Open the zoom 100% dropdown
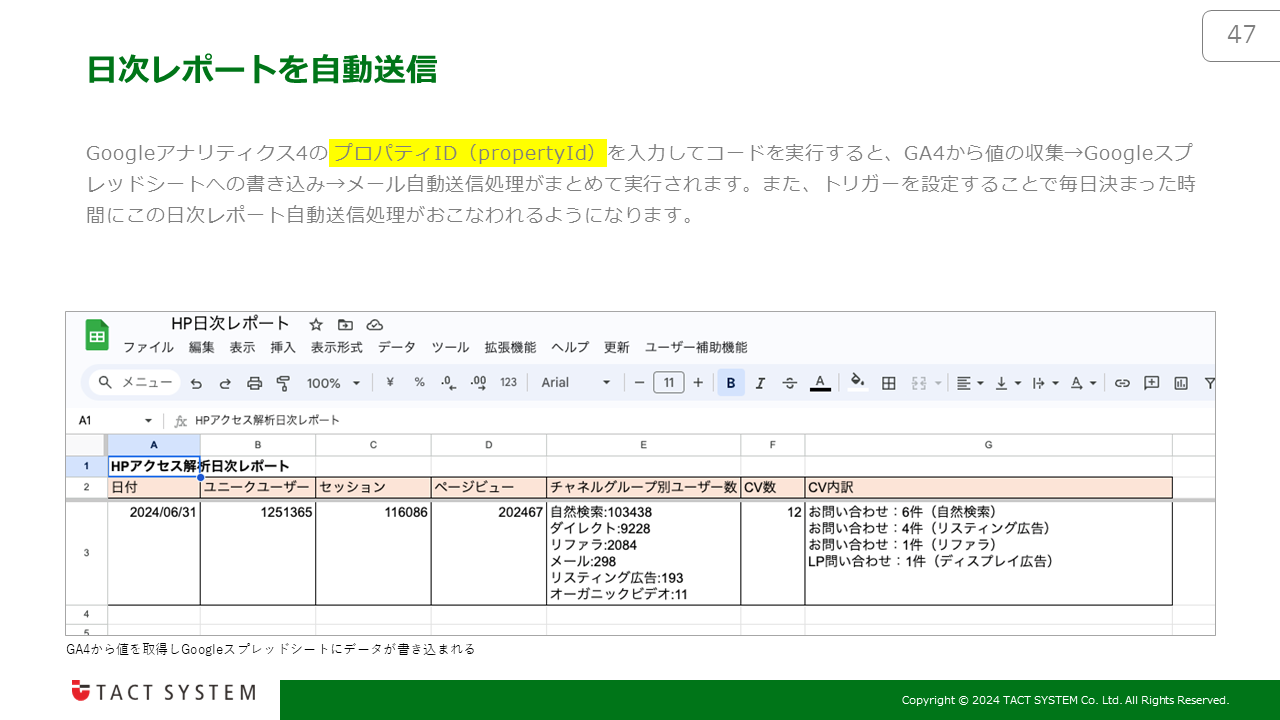This screenshot has height=720, width=1280. pyautogui.click(x=334, y=383)
